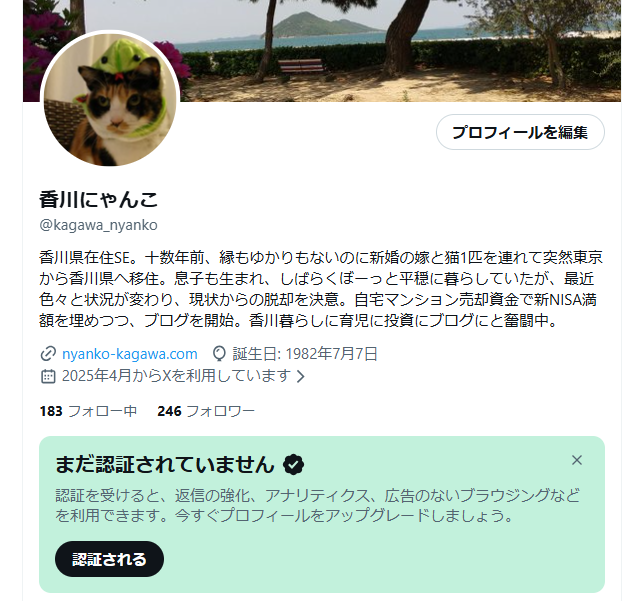Expand the chevron after join date
Image resolution: width=624 pixels, height=601 pixels.
301,377
